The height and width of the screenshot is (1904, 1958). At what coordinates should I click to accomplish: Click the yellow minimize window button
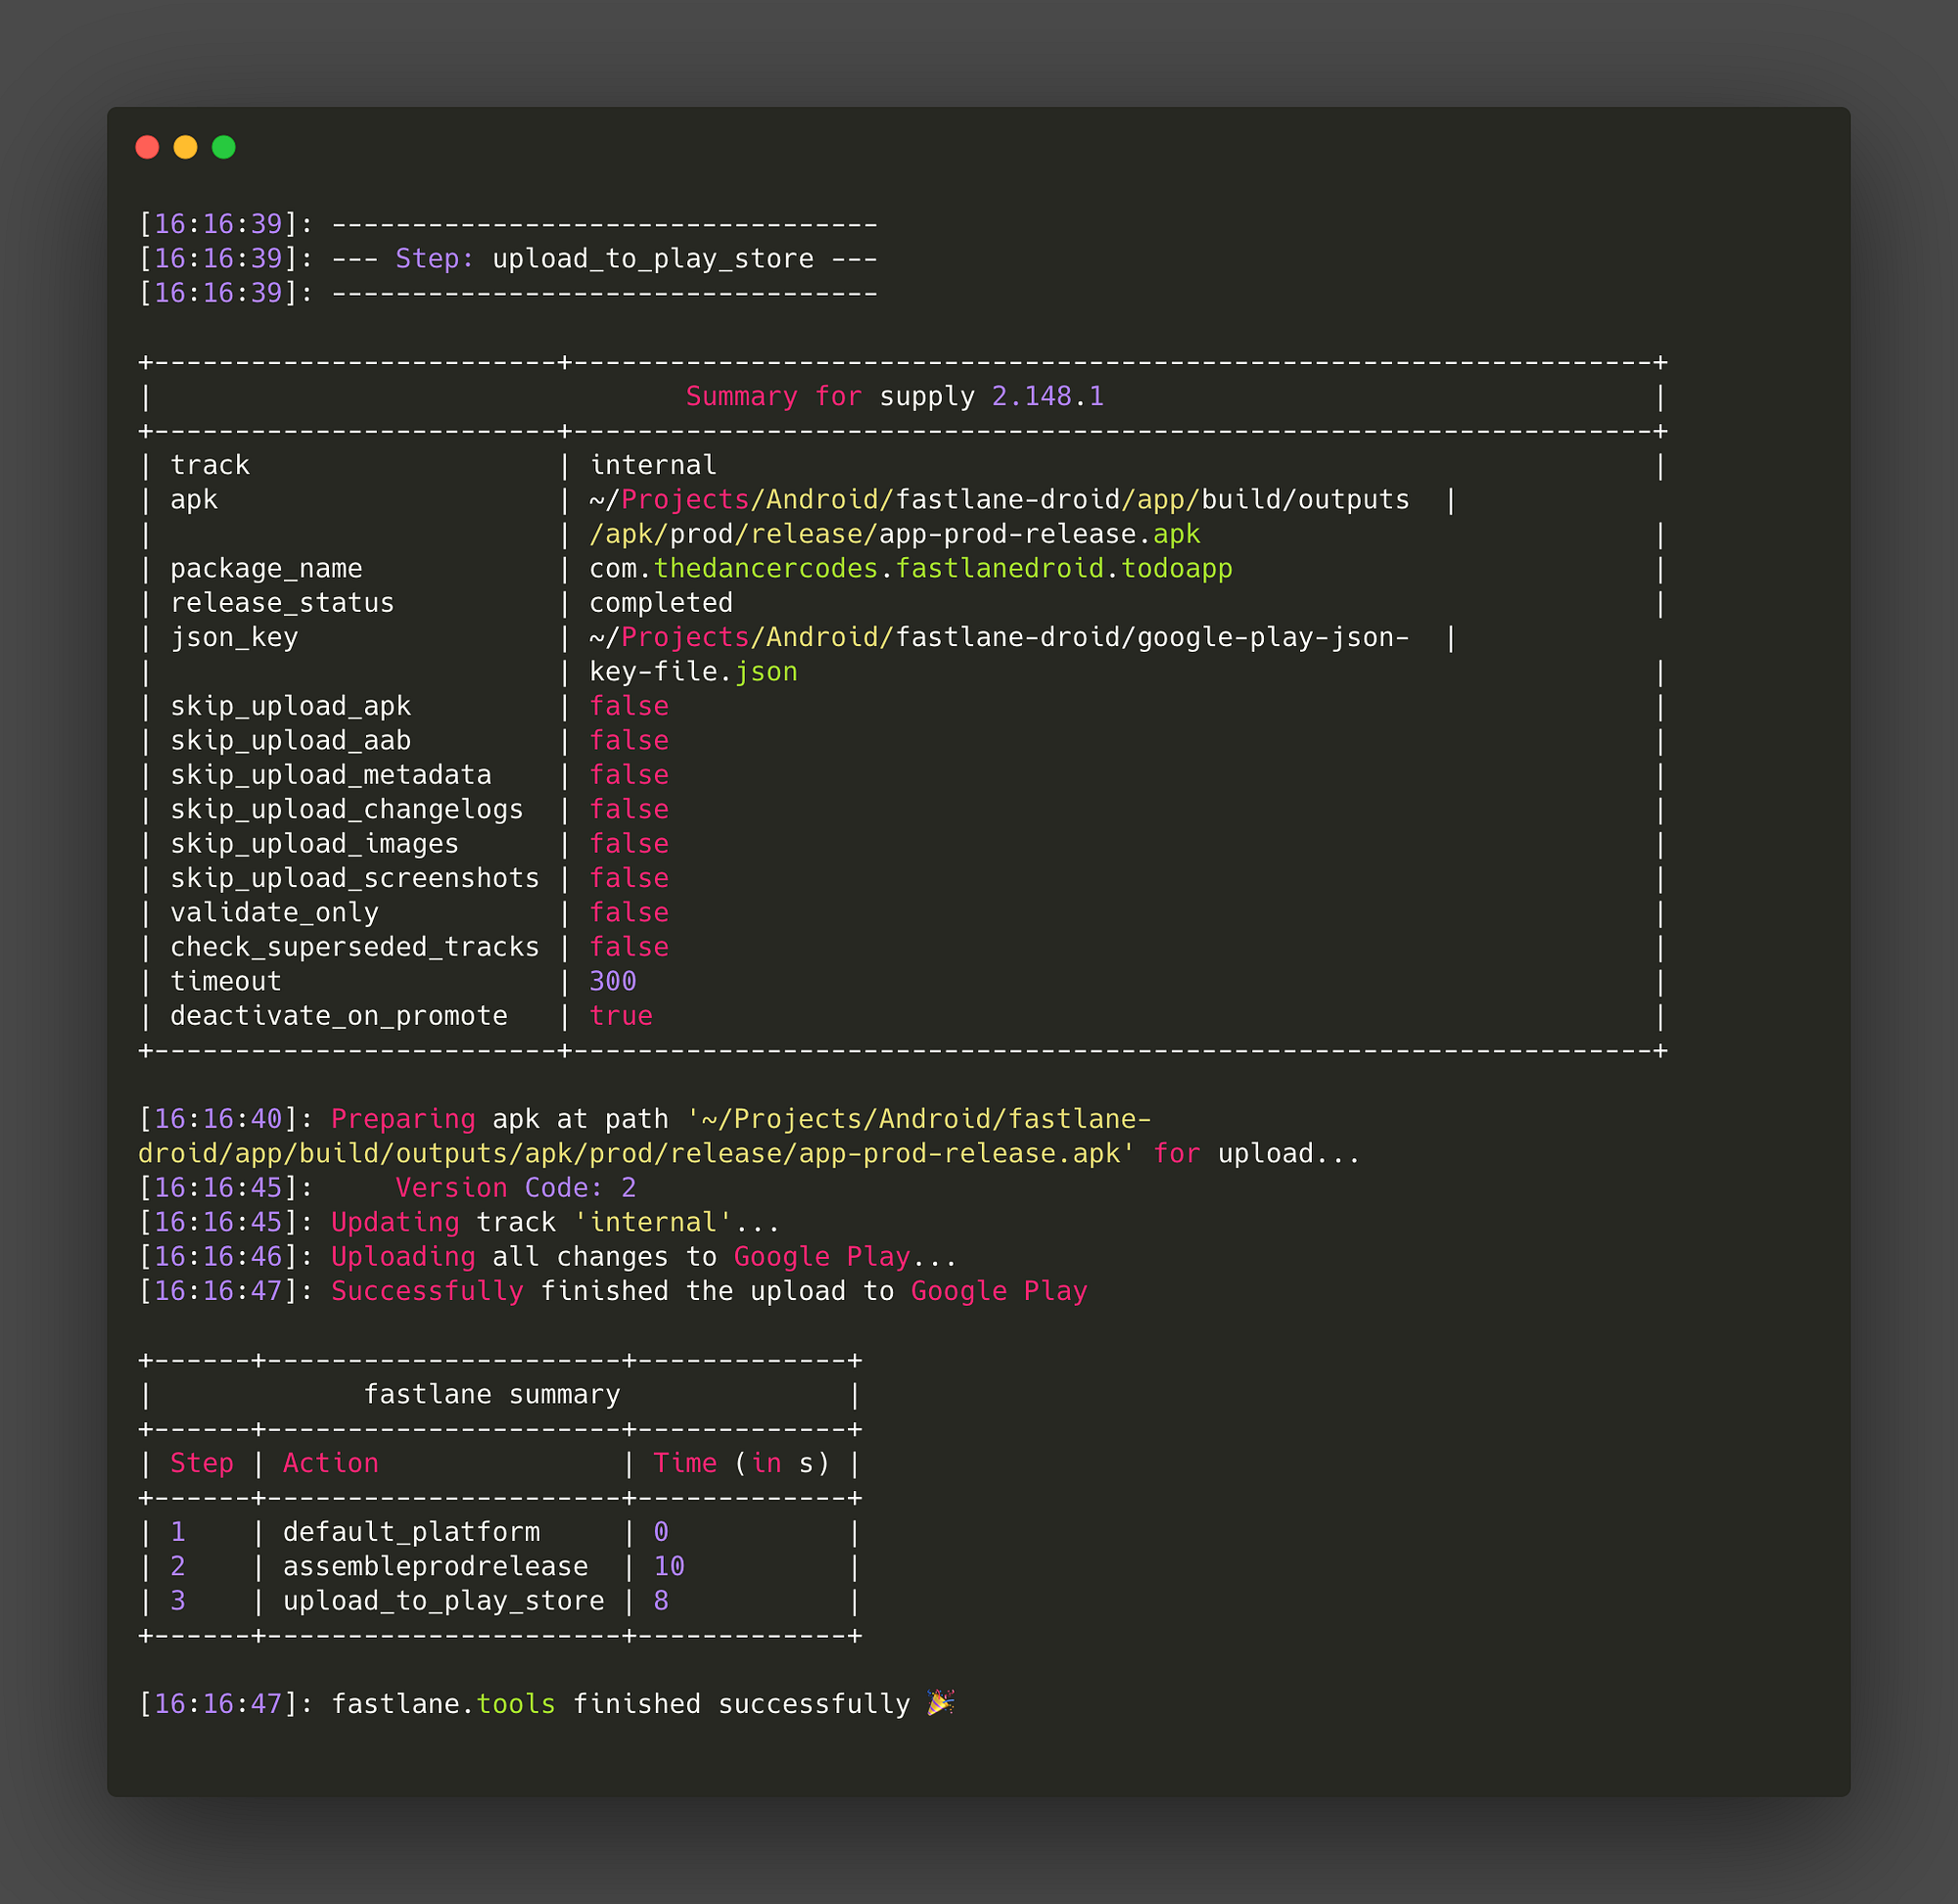click(185, 147)
